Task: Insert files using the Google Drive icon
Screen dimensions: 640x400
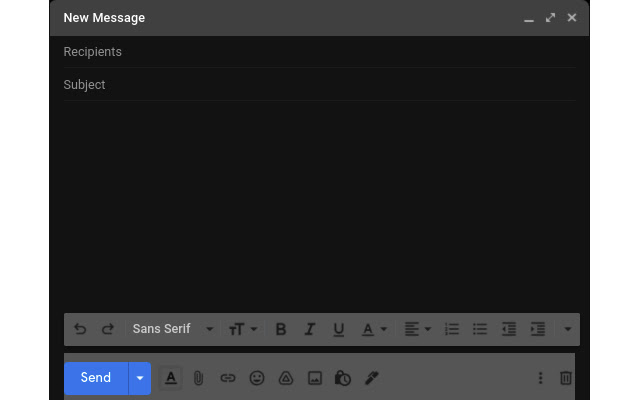Action: click(286, 378)
